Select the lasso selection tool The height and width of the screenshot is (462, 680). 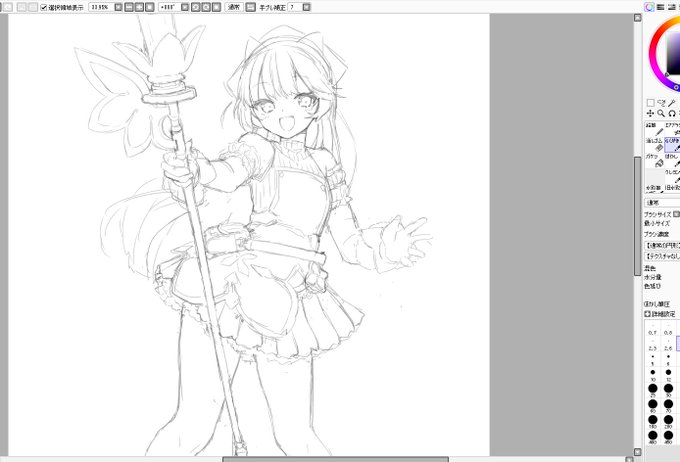pyautogui.click(x=661, y=103)
